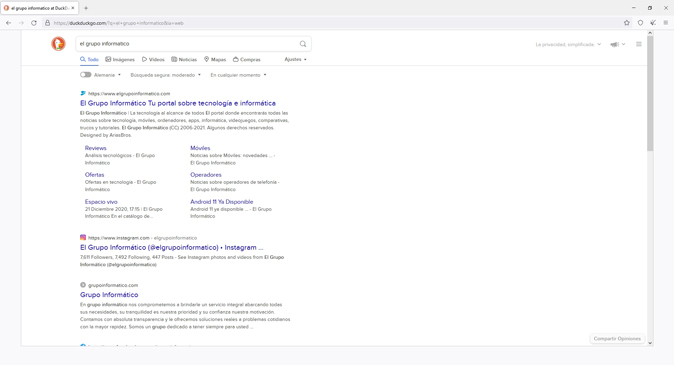Click the scrollbar down arrow
The image size is (674, 365).
coord(650,343)
